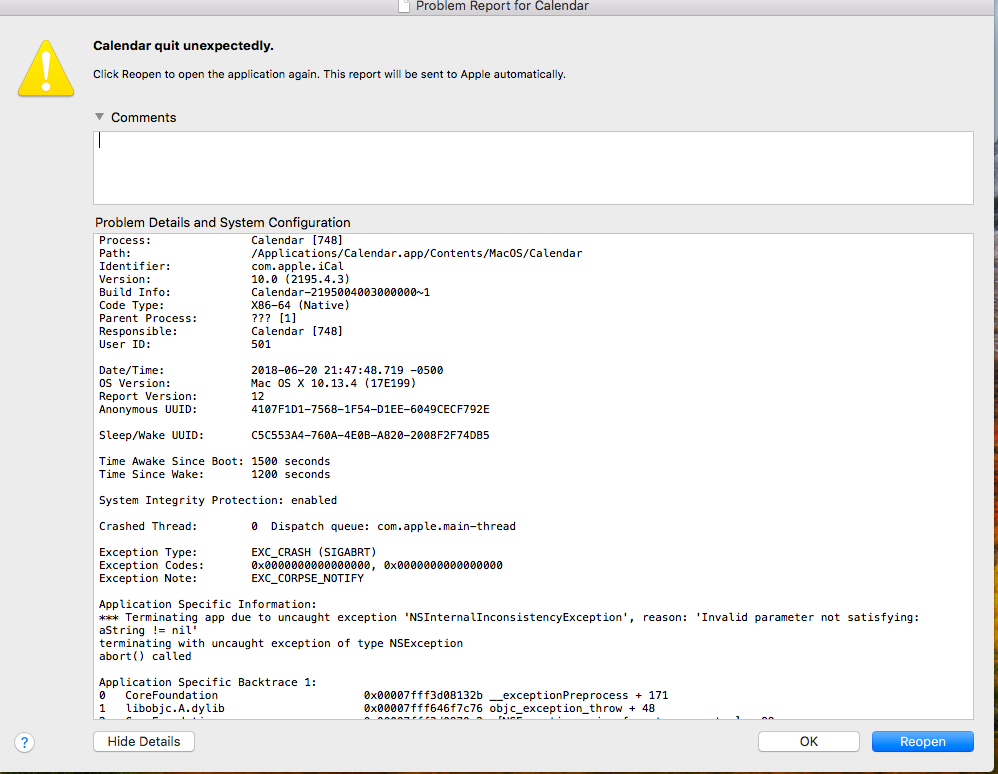
Task: Dismiss the report with the OK button
Action: pyautogui.click(x=808, y=742)
